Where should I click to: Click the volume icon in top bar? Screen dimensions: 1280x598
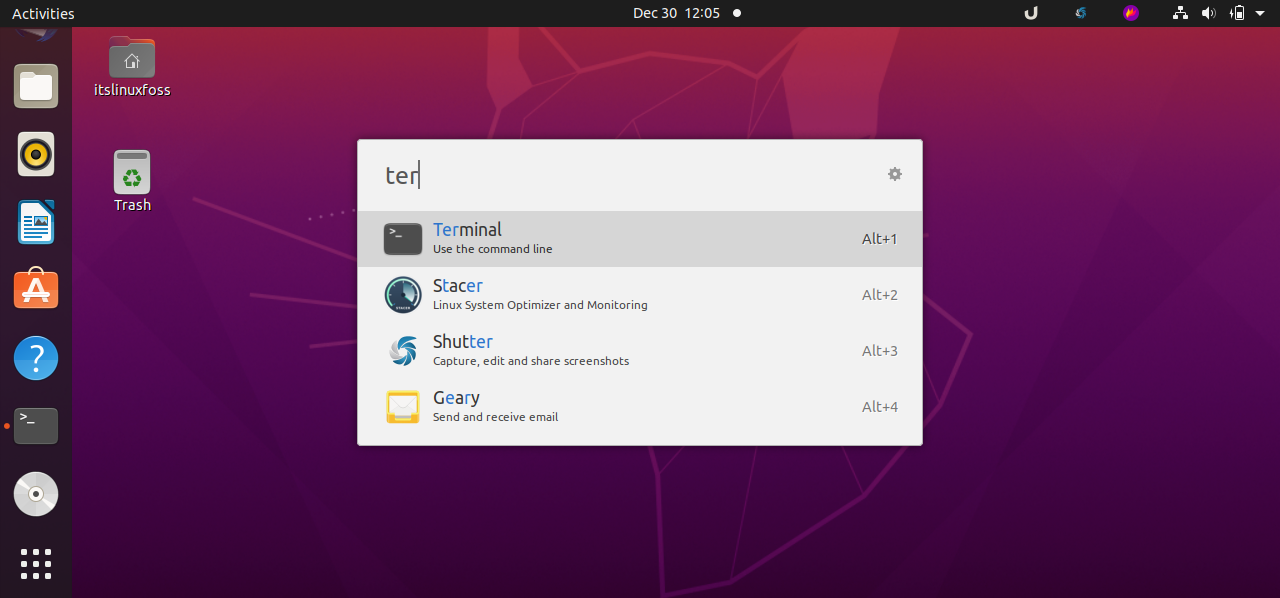[x=1208, y=13]
